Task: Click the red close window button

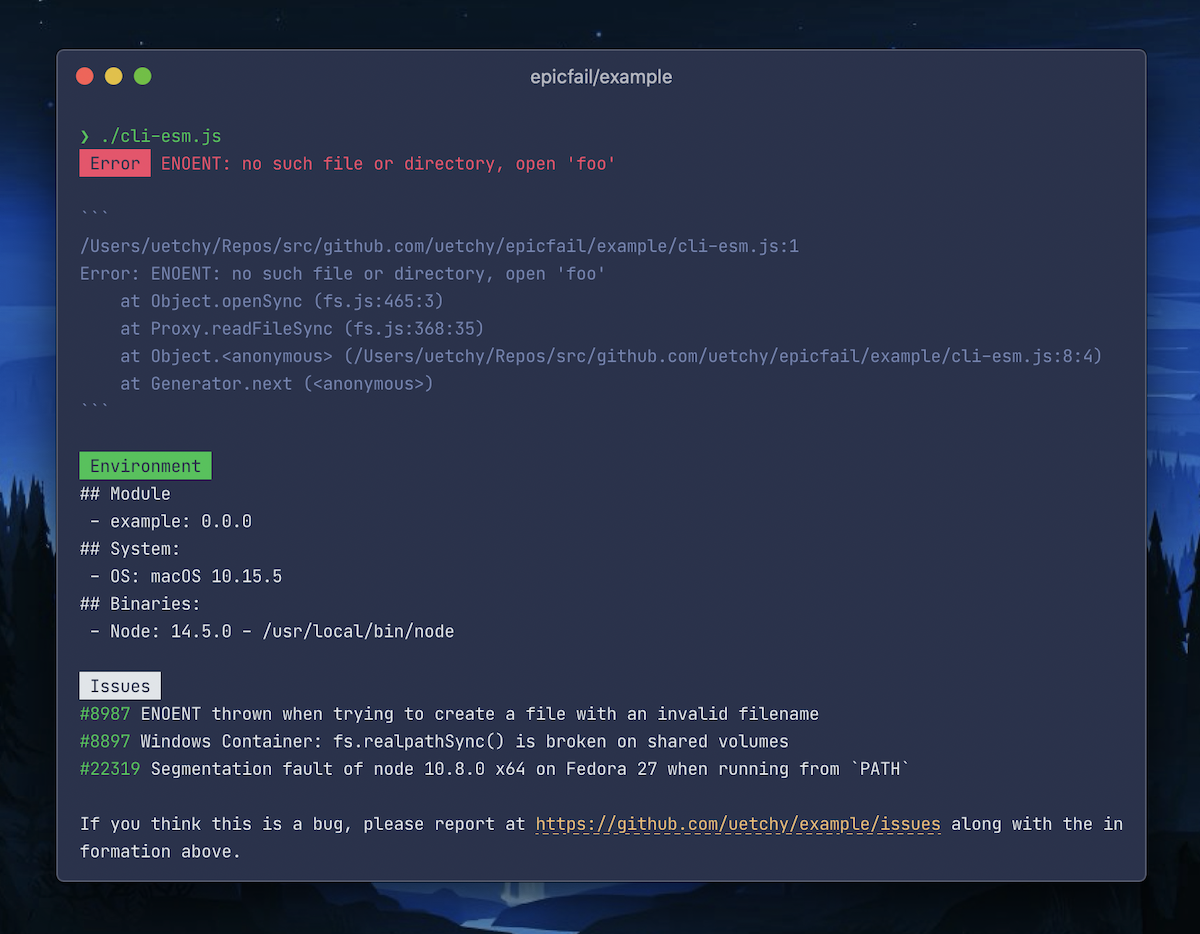Action: 85,76
